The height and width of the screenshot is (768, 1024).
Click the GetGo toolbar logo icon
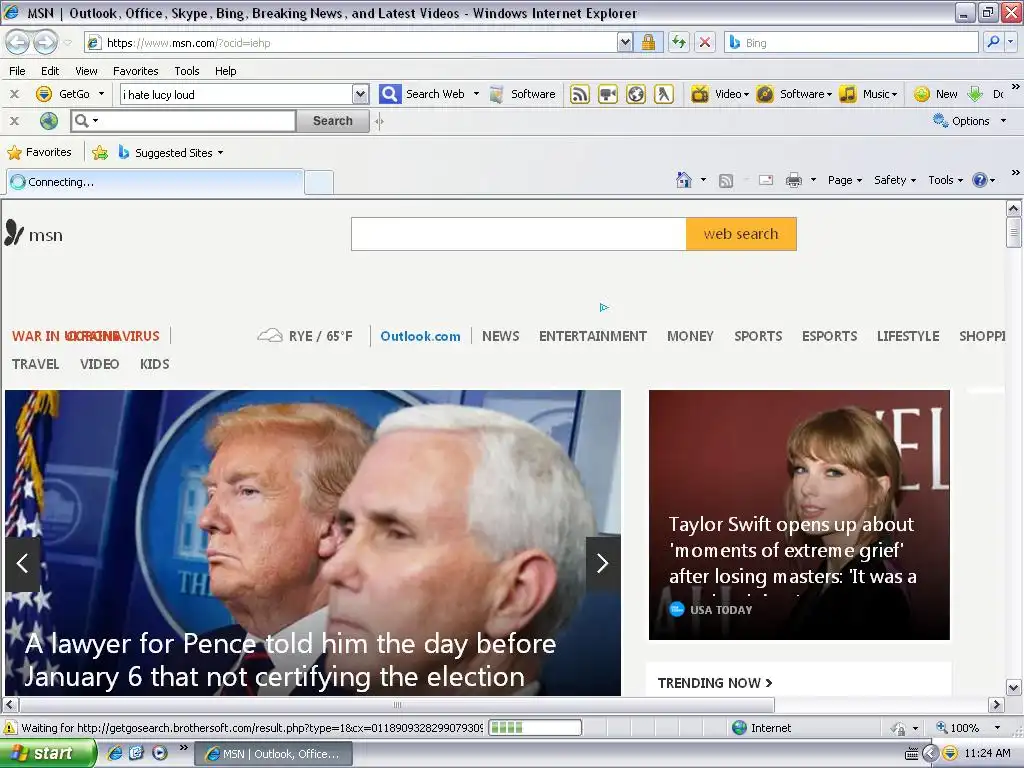click(44, 94)
